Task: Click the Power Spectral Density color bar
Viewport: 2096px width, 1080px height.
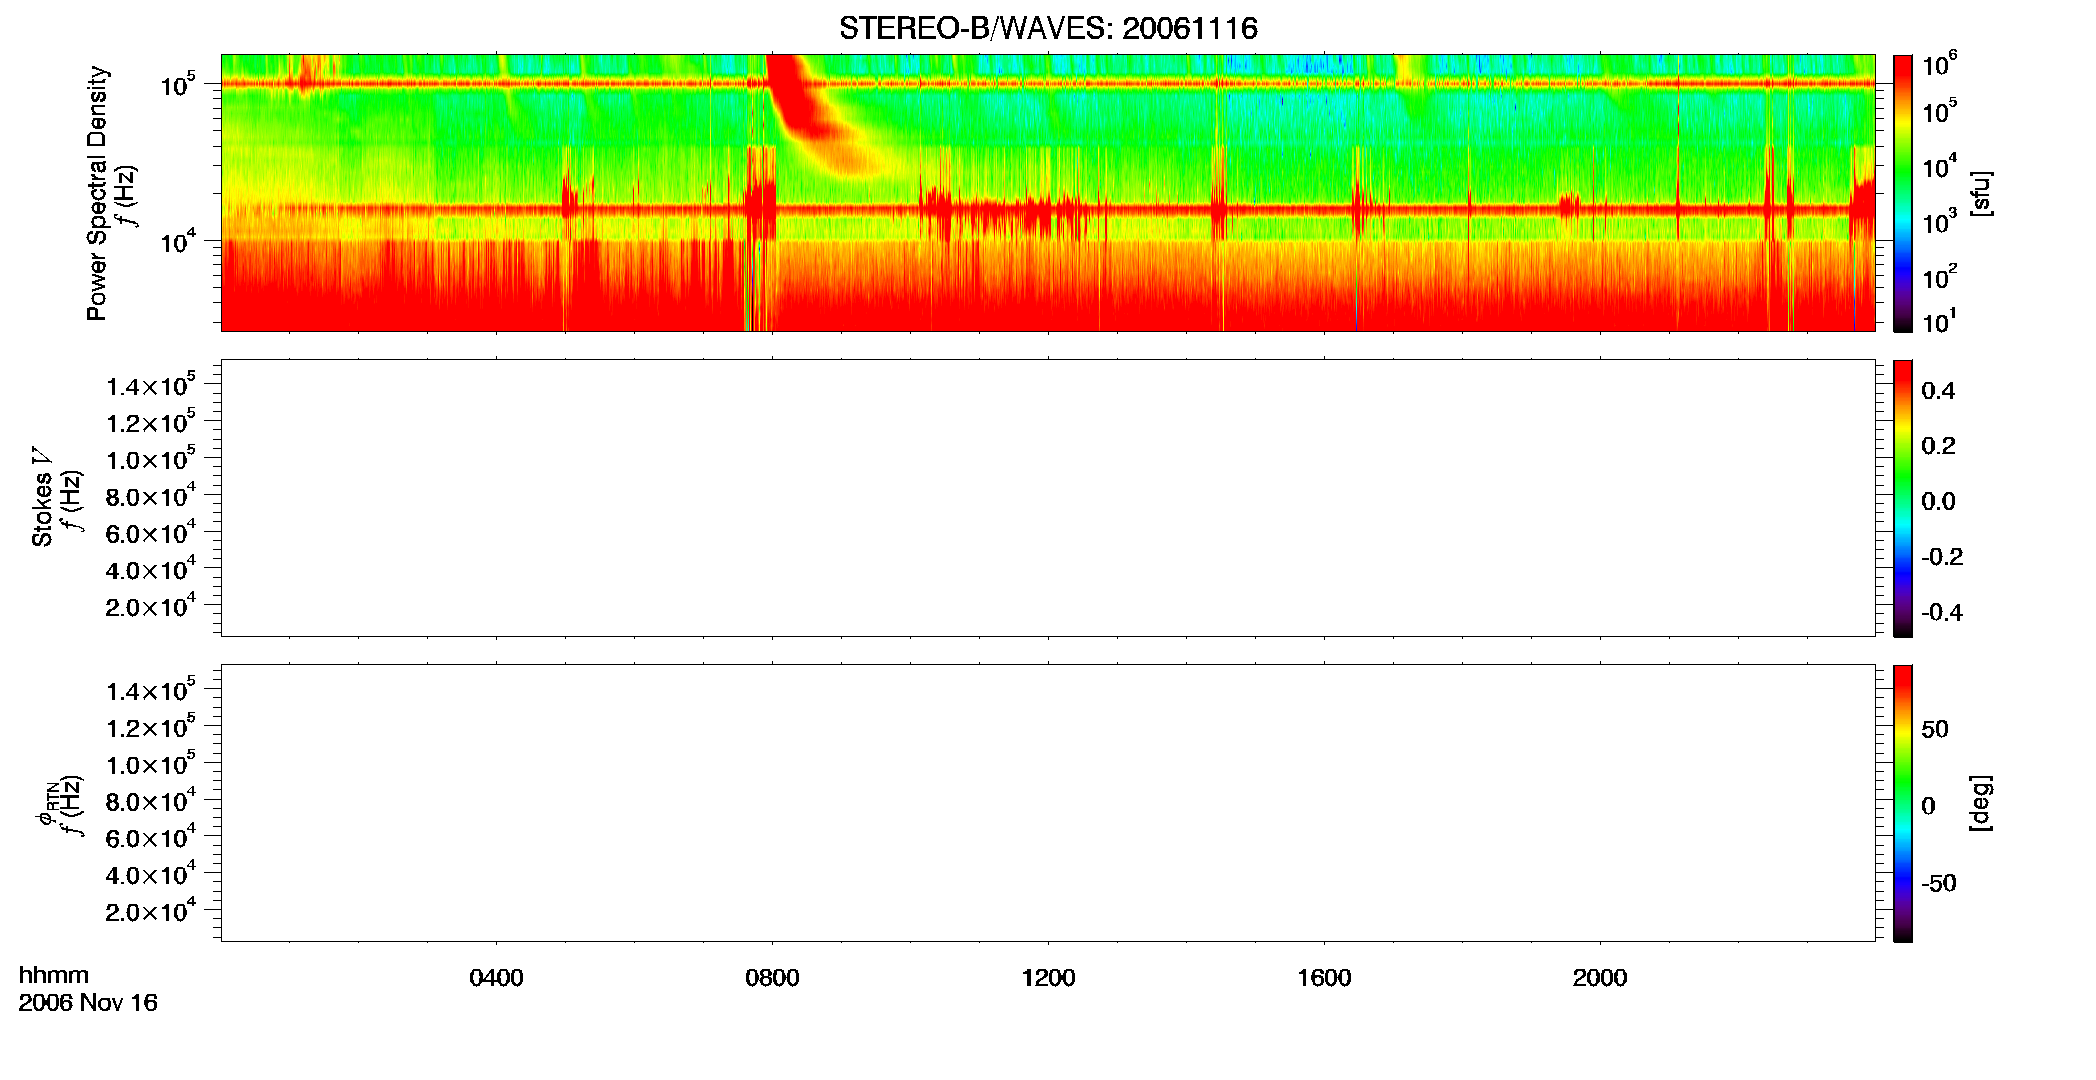Action: tap(1903, 193)
